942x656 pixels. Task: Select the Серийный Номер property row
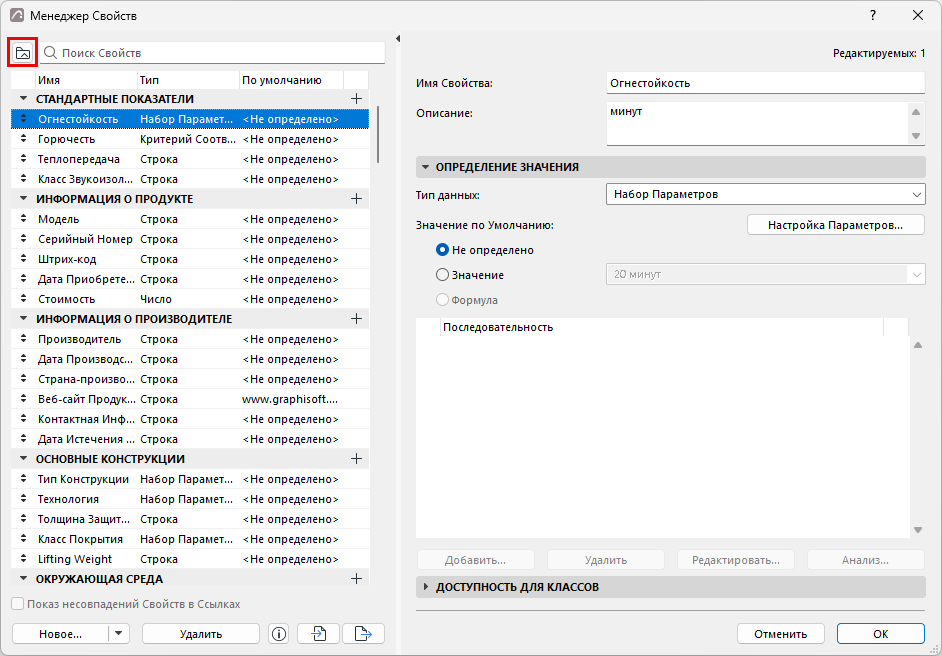tap(190, 239)
